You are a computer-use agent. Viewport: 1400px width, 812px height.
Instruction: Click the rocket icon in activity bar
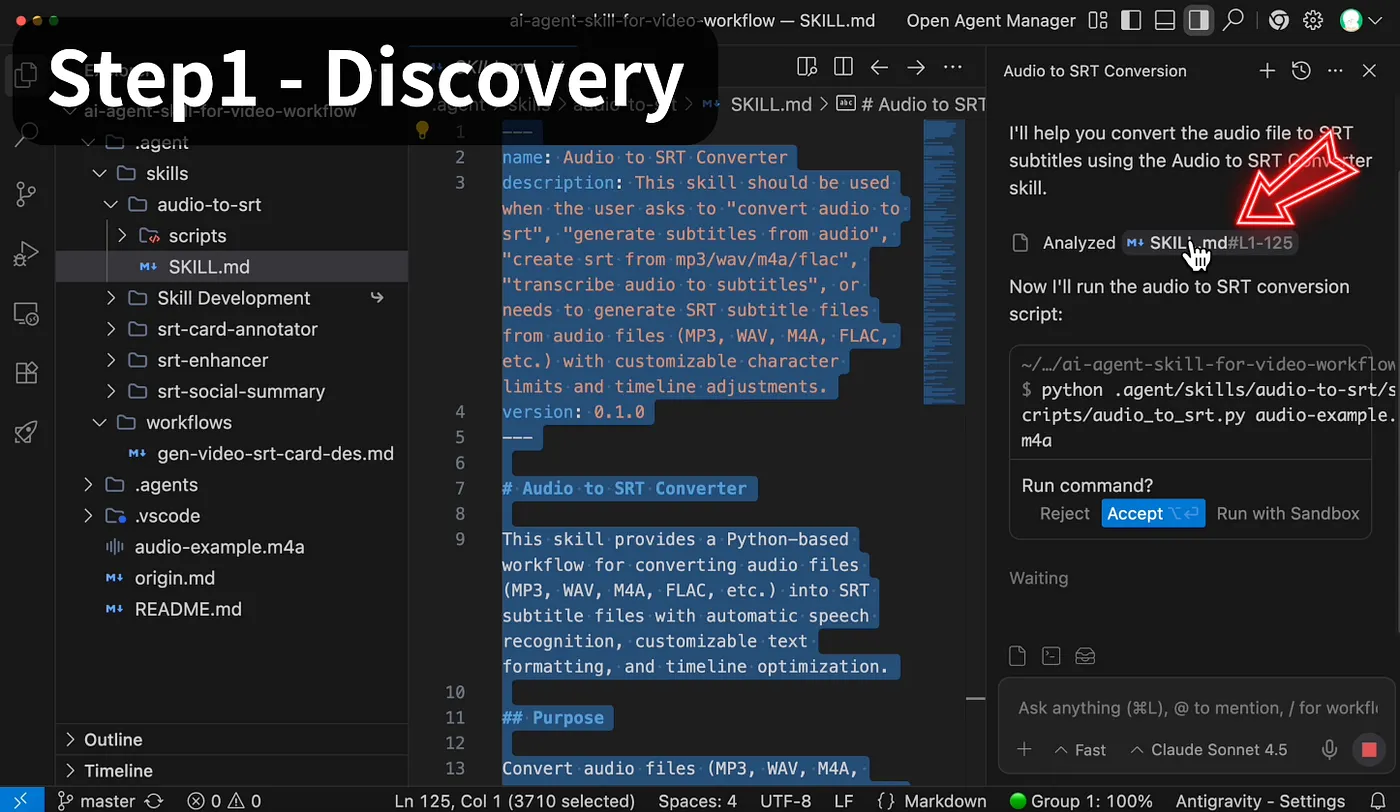pyautogui.click(x=27, y=431)
